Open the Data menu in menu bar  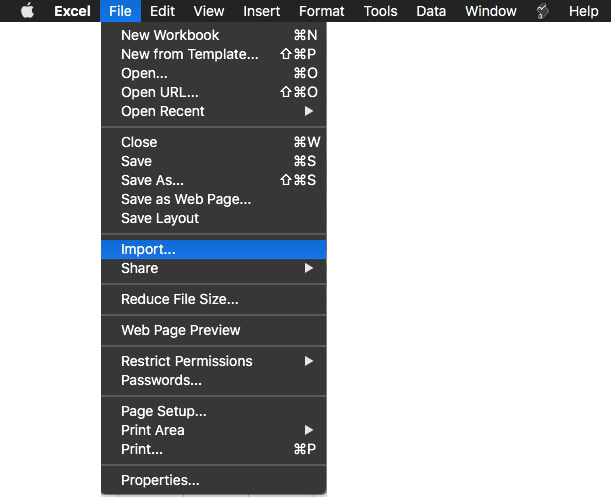click(x=431, y=11)
